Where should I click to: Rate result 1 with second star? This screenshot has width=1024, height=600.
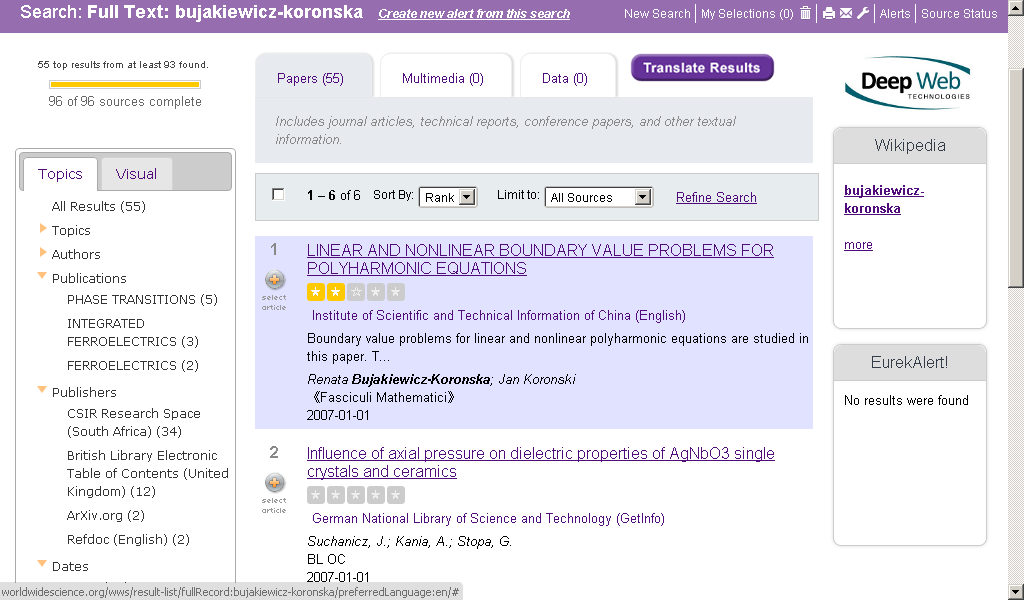336,292
